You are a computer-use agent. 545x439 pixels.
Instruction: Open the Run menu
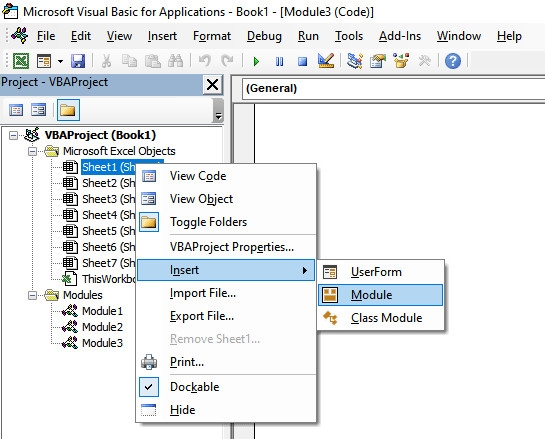tap(308, 36)
